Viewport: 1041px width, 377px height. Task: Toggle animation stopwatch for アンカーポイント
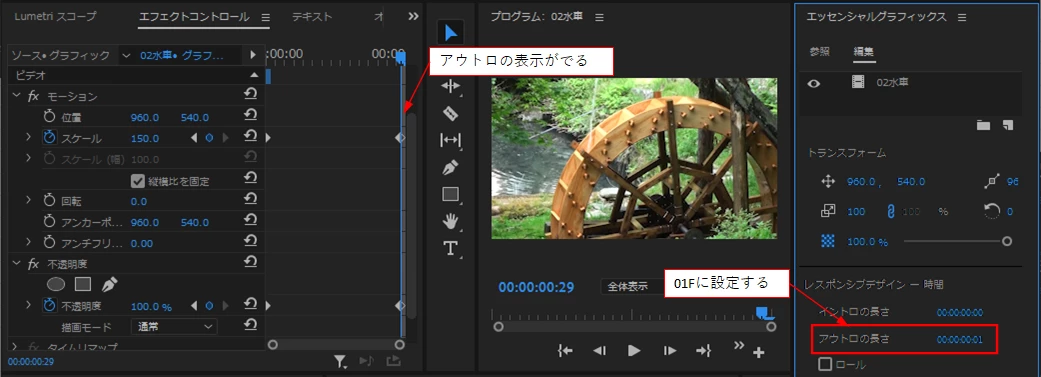point(50,222)
